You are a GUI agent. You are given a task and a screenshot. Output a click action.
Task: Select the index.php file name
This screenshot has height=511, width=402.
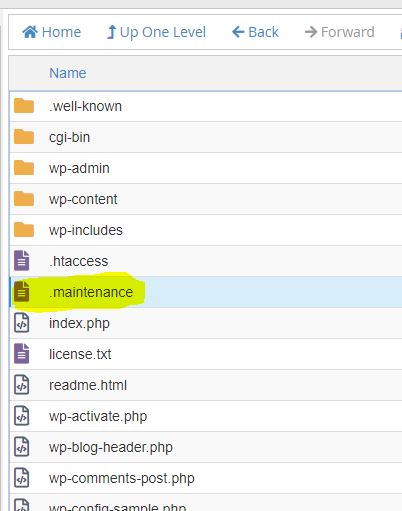[x=79, y=324]
